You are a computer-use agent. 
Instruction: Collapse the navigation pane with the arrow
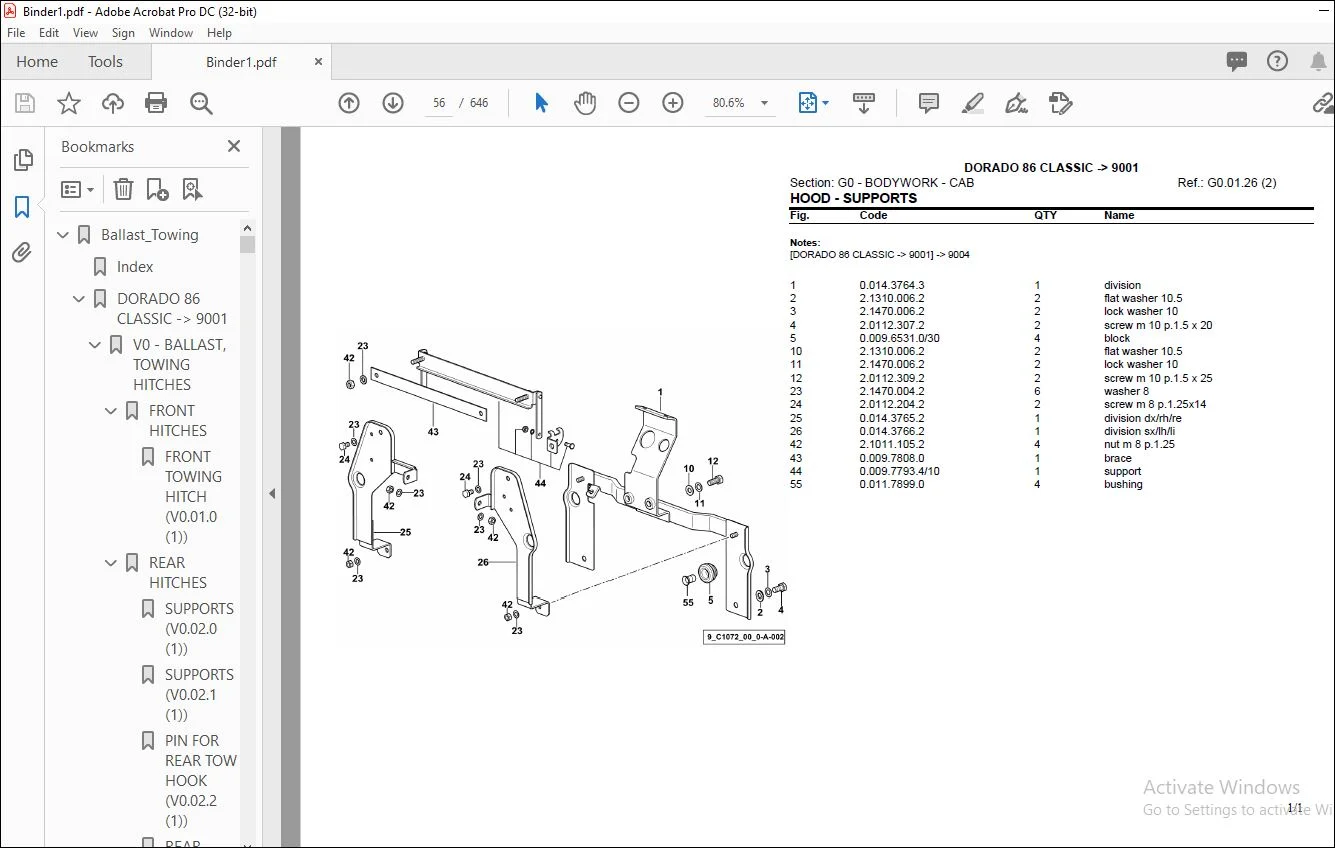click(x=271, y=493)
